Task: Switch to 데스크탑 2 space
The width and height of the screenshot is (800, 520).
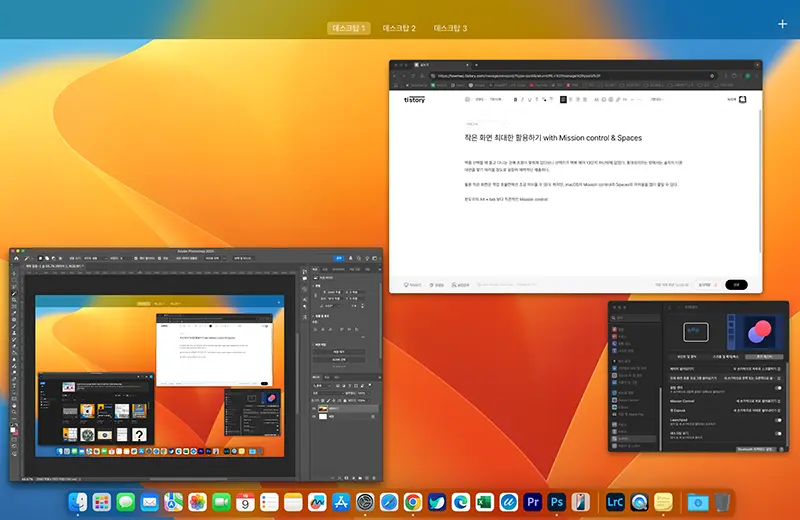Action: pos(399,28)
